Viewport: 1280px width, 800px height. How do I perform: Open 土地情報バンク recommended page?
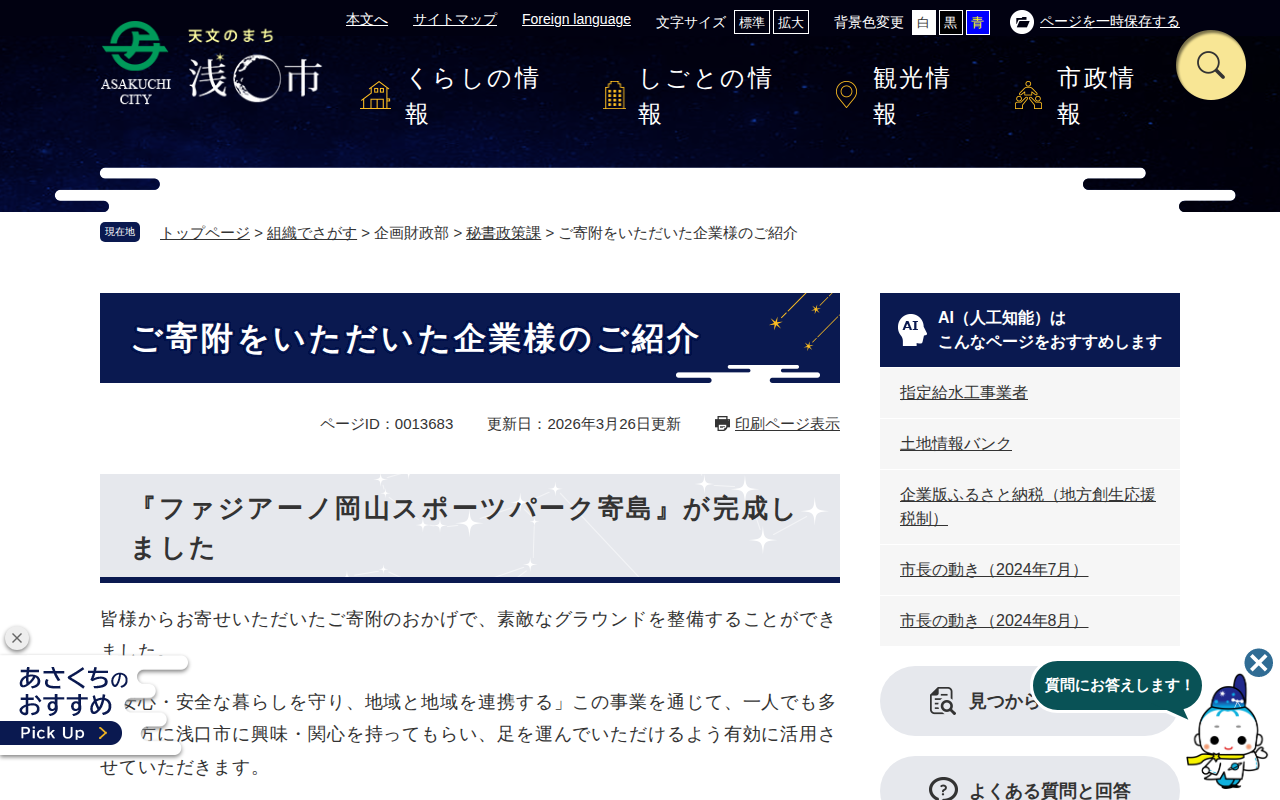click(x=956, y=444)
